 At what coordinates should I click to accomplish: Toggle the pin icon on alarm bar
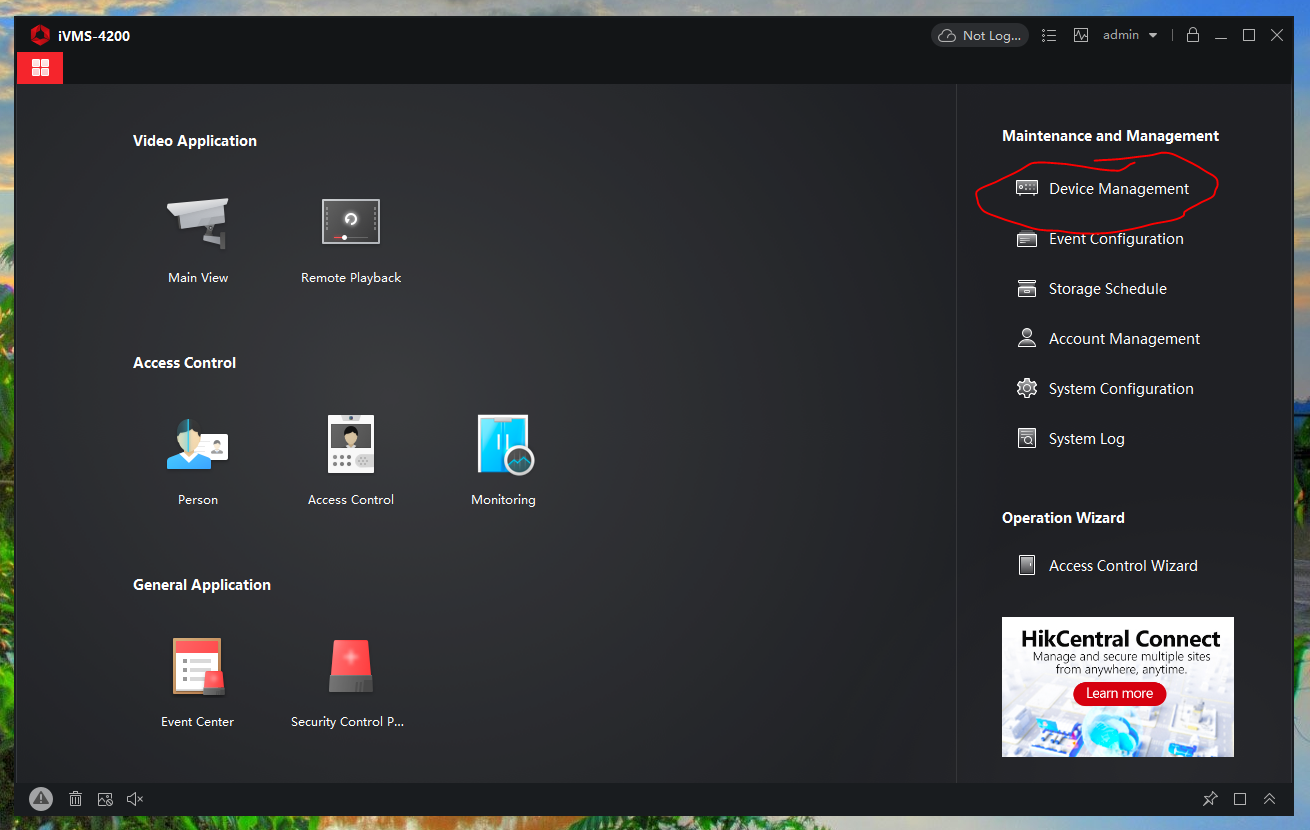1210,799
